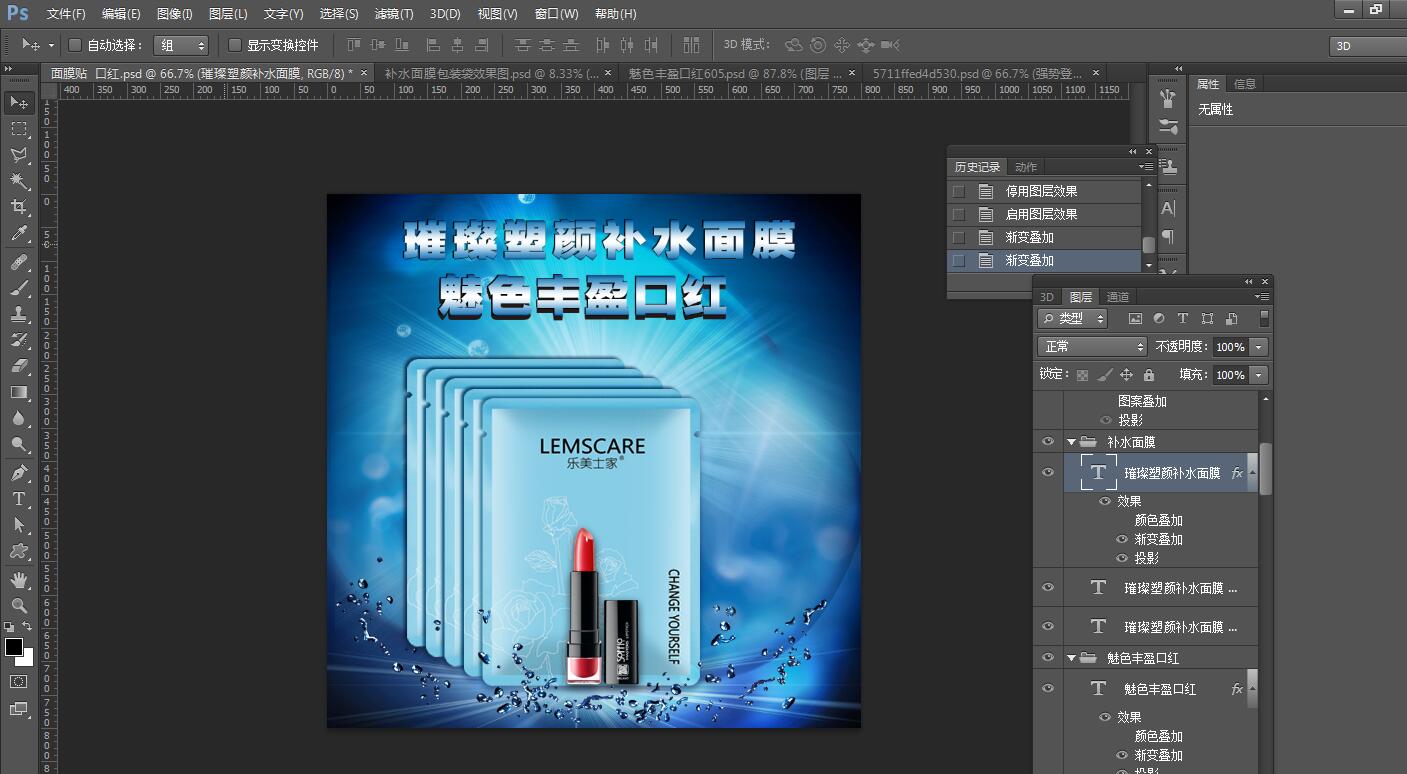Toggle Quick Mask mode icon
The image size is (1407, 774).
click(x=19, y=681)
